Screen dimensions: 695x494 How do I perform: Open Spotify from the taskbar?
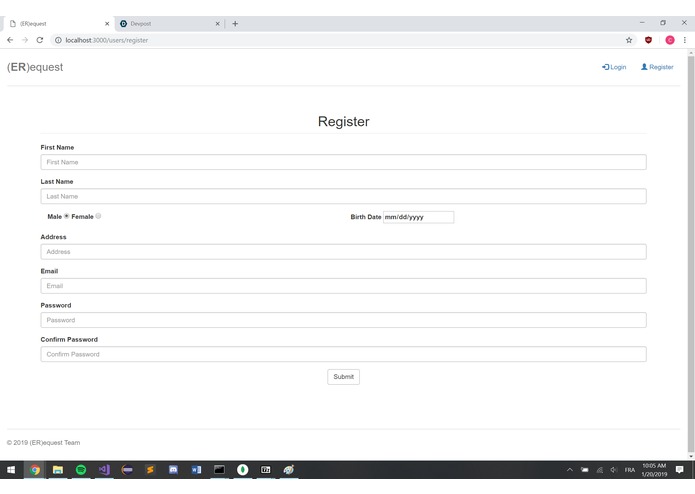(81, 470)
